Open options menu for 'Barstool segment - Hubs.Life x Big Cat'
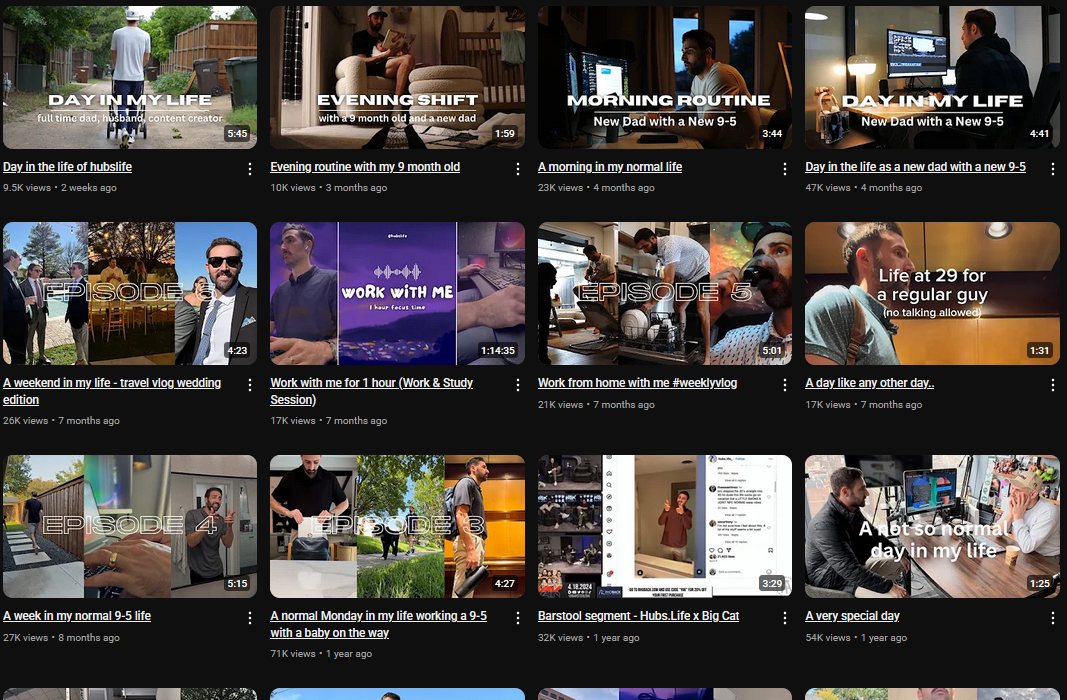The width and height of the screenshot is (1067, 700). click(x=785, y=618)
